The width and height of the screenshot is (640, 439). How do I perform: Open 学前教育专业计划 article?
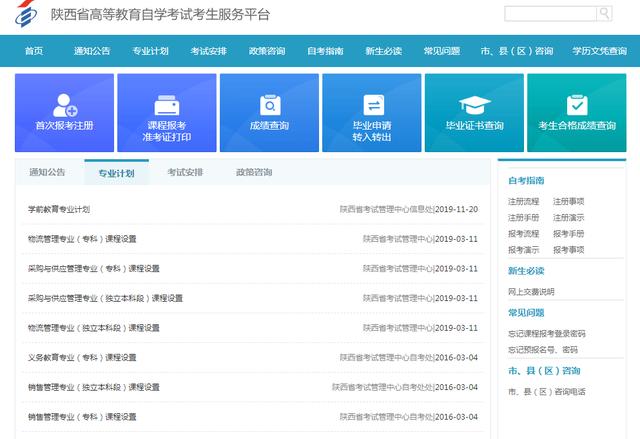click(59, 209)
